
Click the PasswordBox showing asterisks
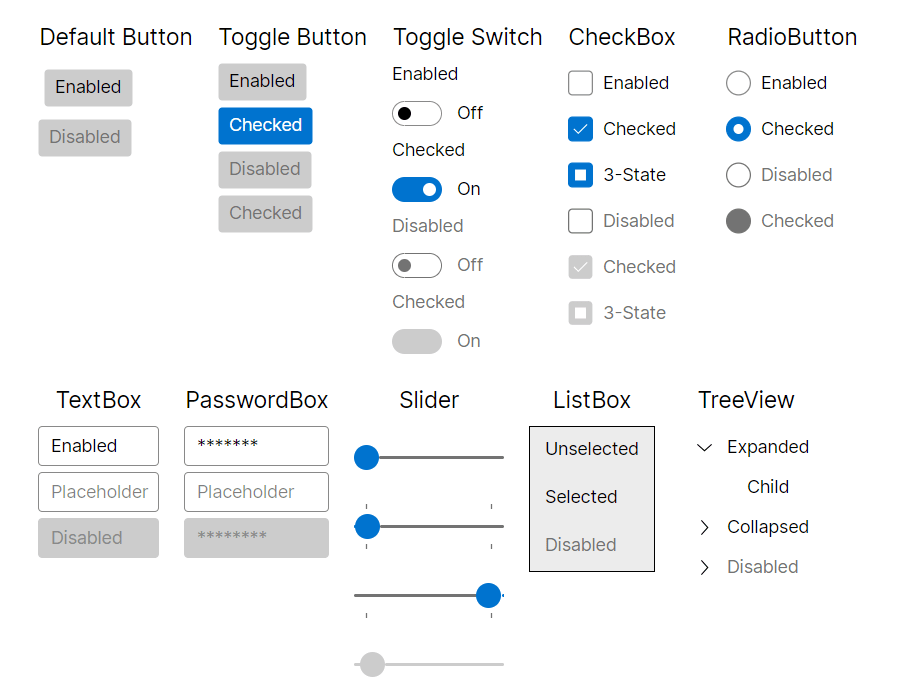click(x=256, y=446)
